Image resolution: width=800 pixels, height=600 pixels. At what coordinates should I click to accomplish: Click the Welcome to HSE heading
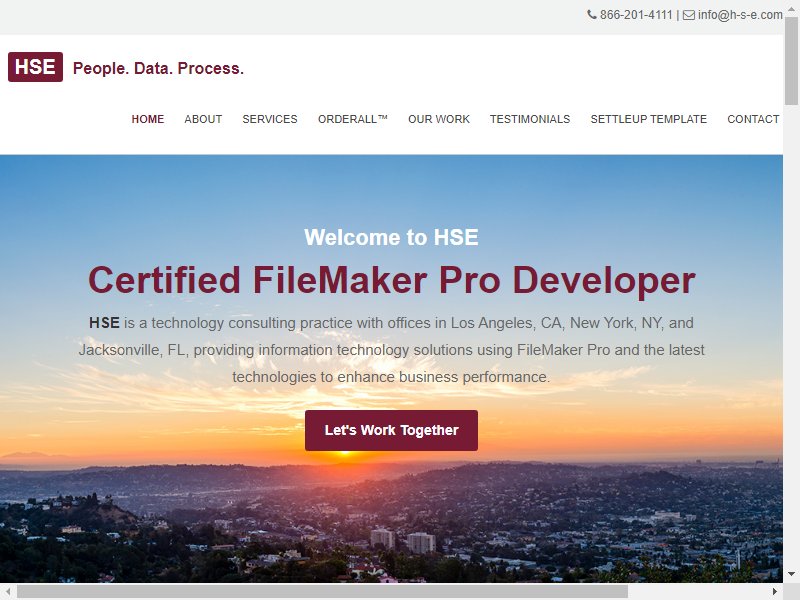[x=391, y=237]
